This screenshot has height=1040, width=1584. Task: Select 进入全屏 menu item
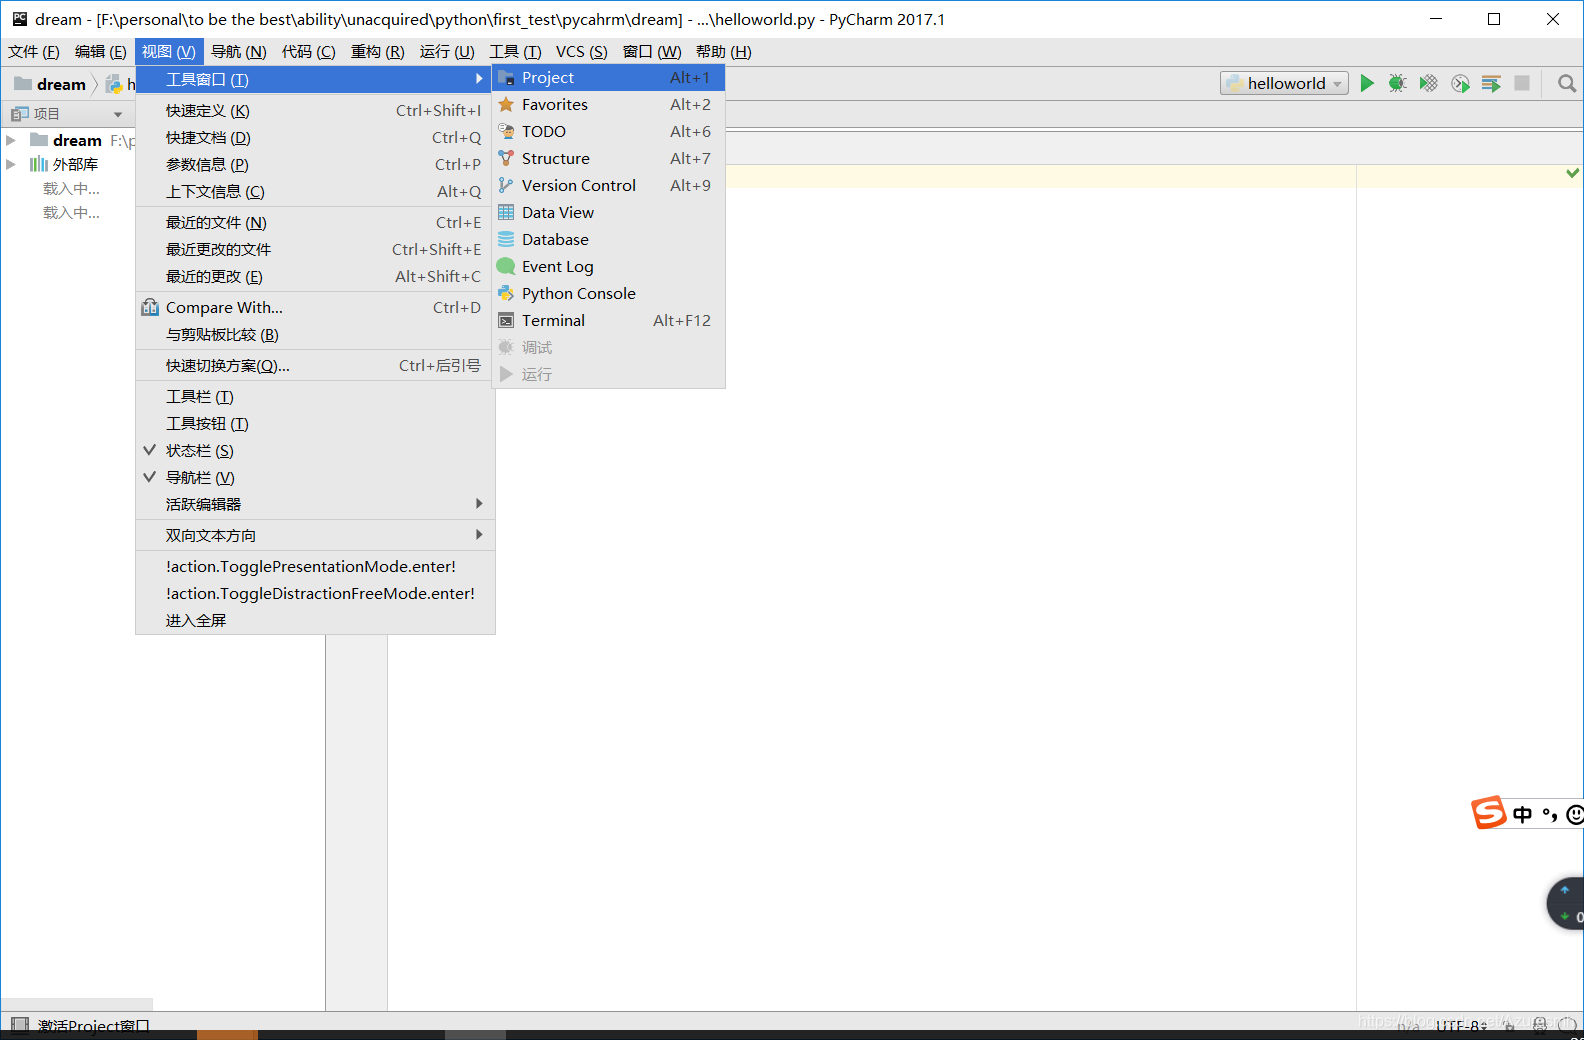click(x=315, y=621)
